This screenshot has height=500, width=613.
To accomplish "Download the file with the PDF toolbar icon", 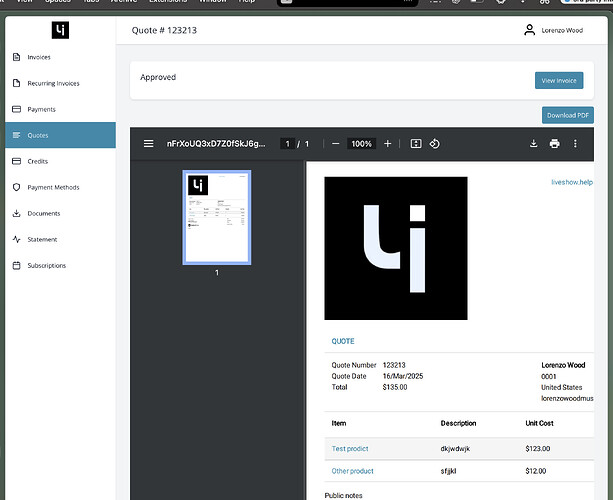I will point(533,144).
